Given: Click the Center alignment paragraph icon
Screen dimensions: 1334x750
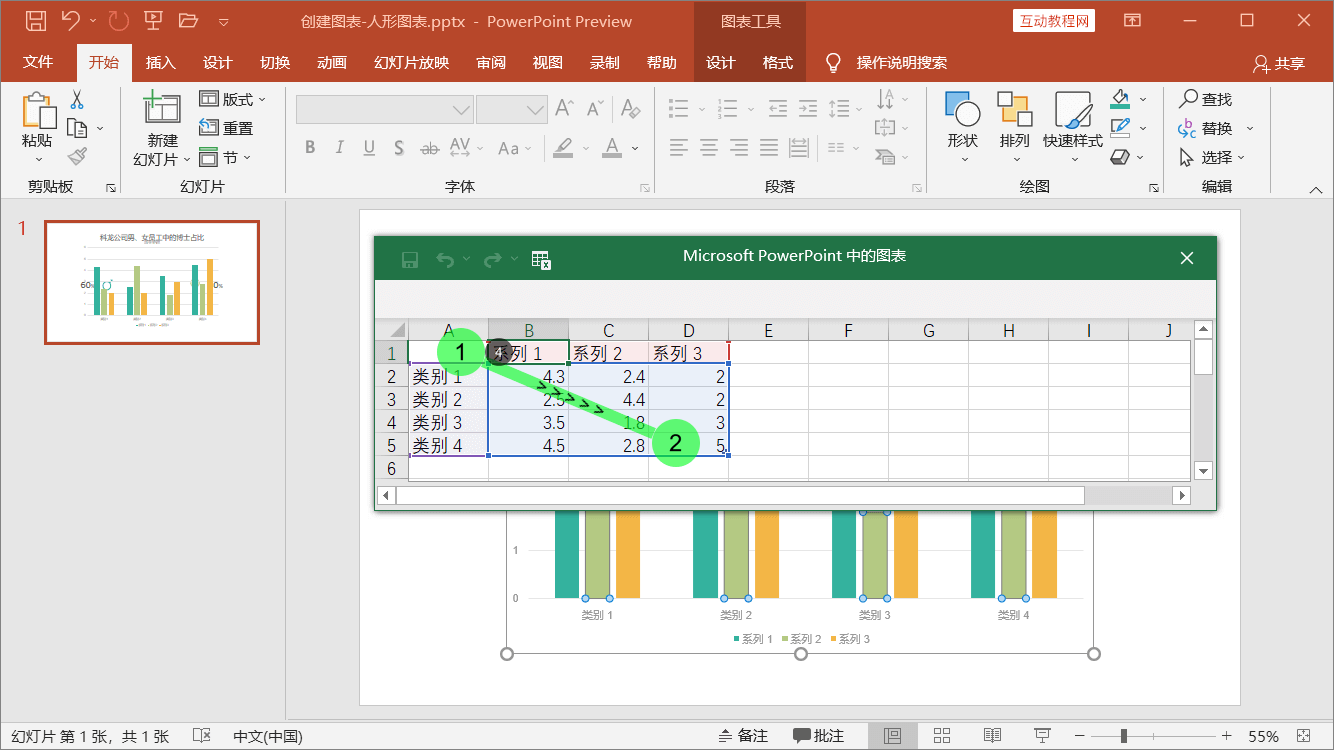Looking at the screenshot, I should pos(709,148).
